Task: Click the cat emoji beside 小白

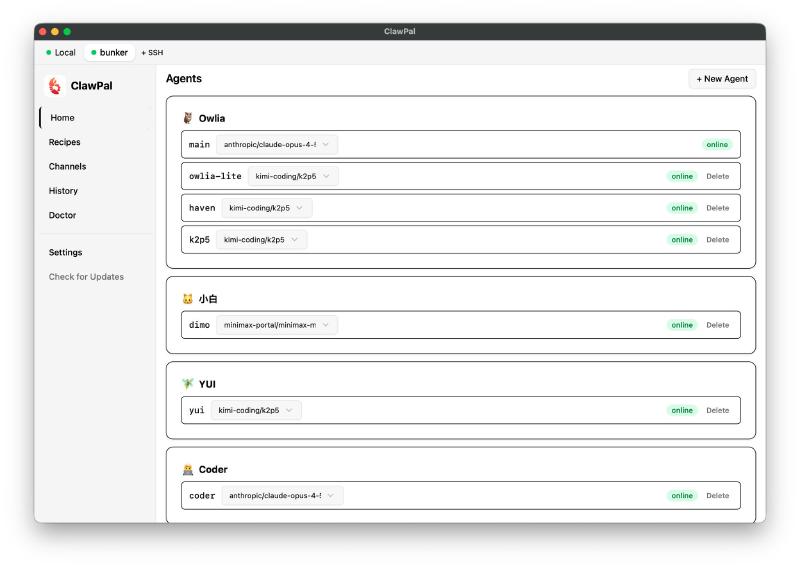Action: [x=187, y=299]
